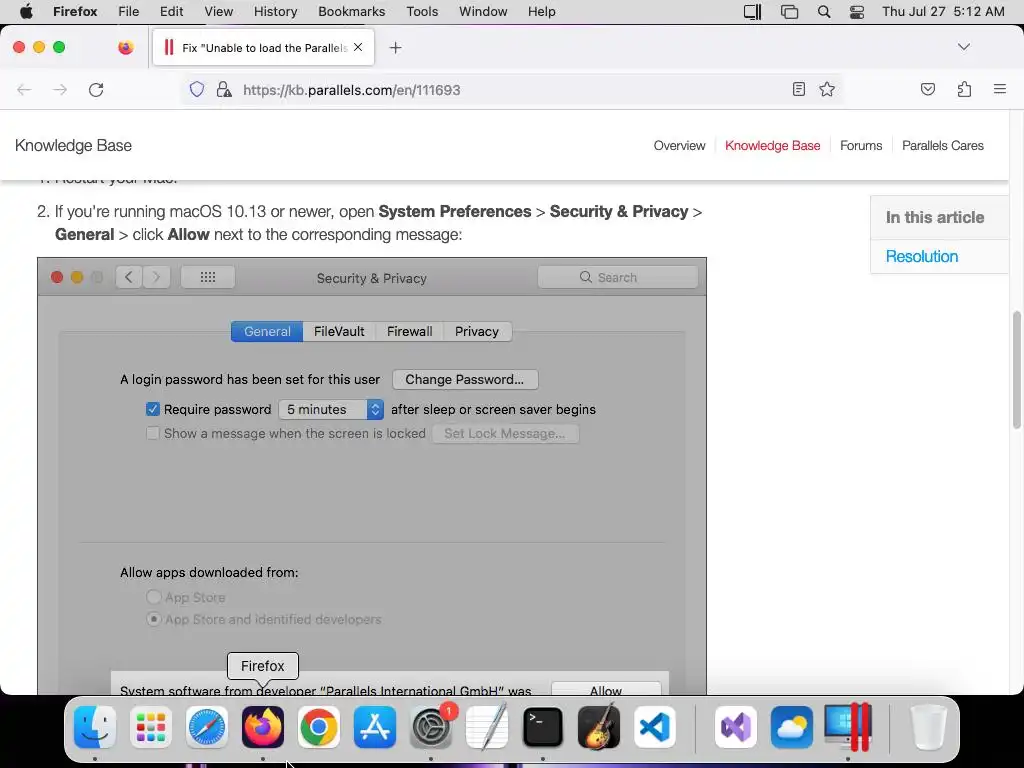1024x768 pixels.
Task: Open Google Chrome from the dock
Action: tap(319, 727)
